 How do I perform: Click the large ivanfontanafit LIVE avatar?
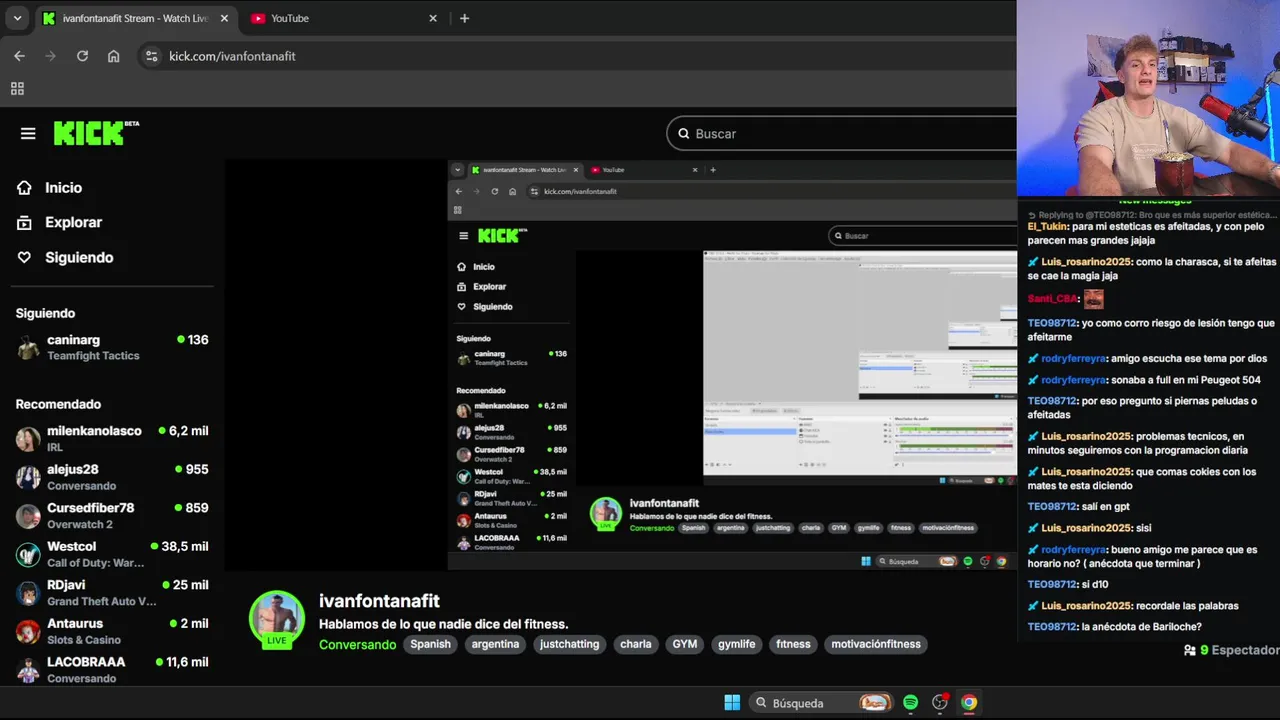click(277, 619)
